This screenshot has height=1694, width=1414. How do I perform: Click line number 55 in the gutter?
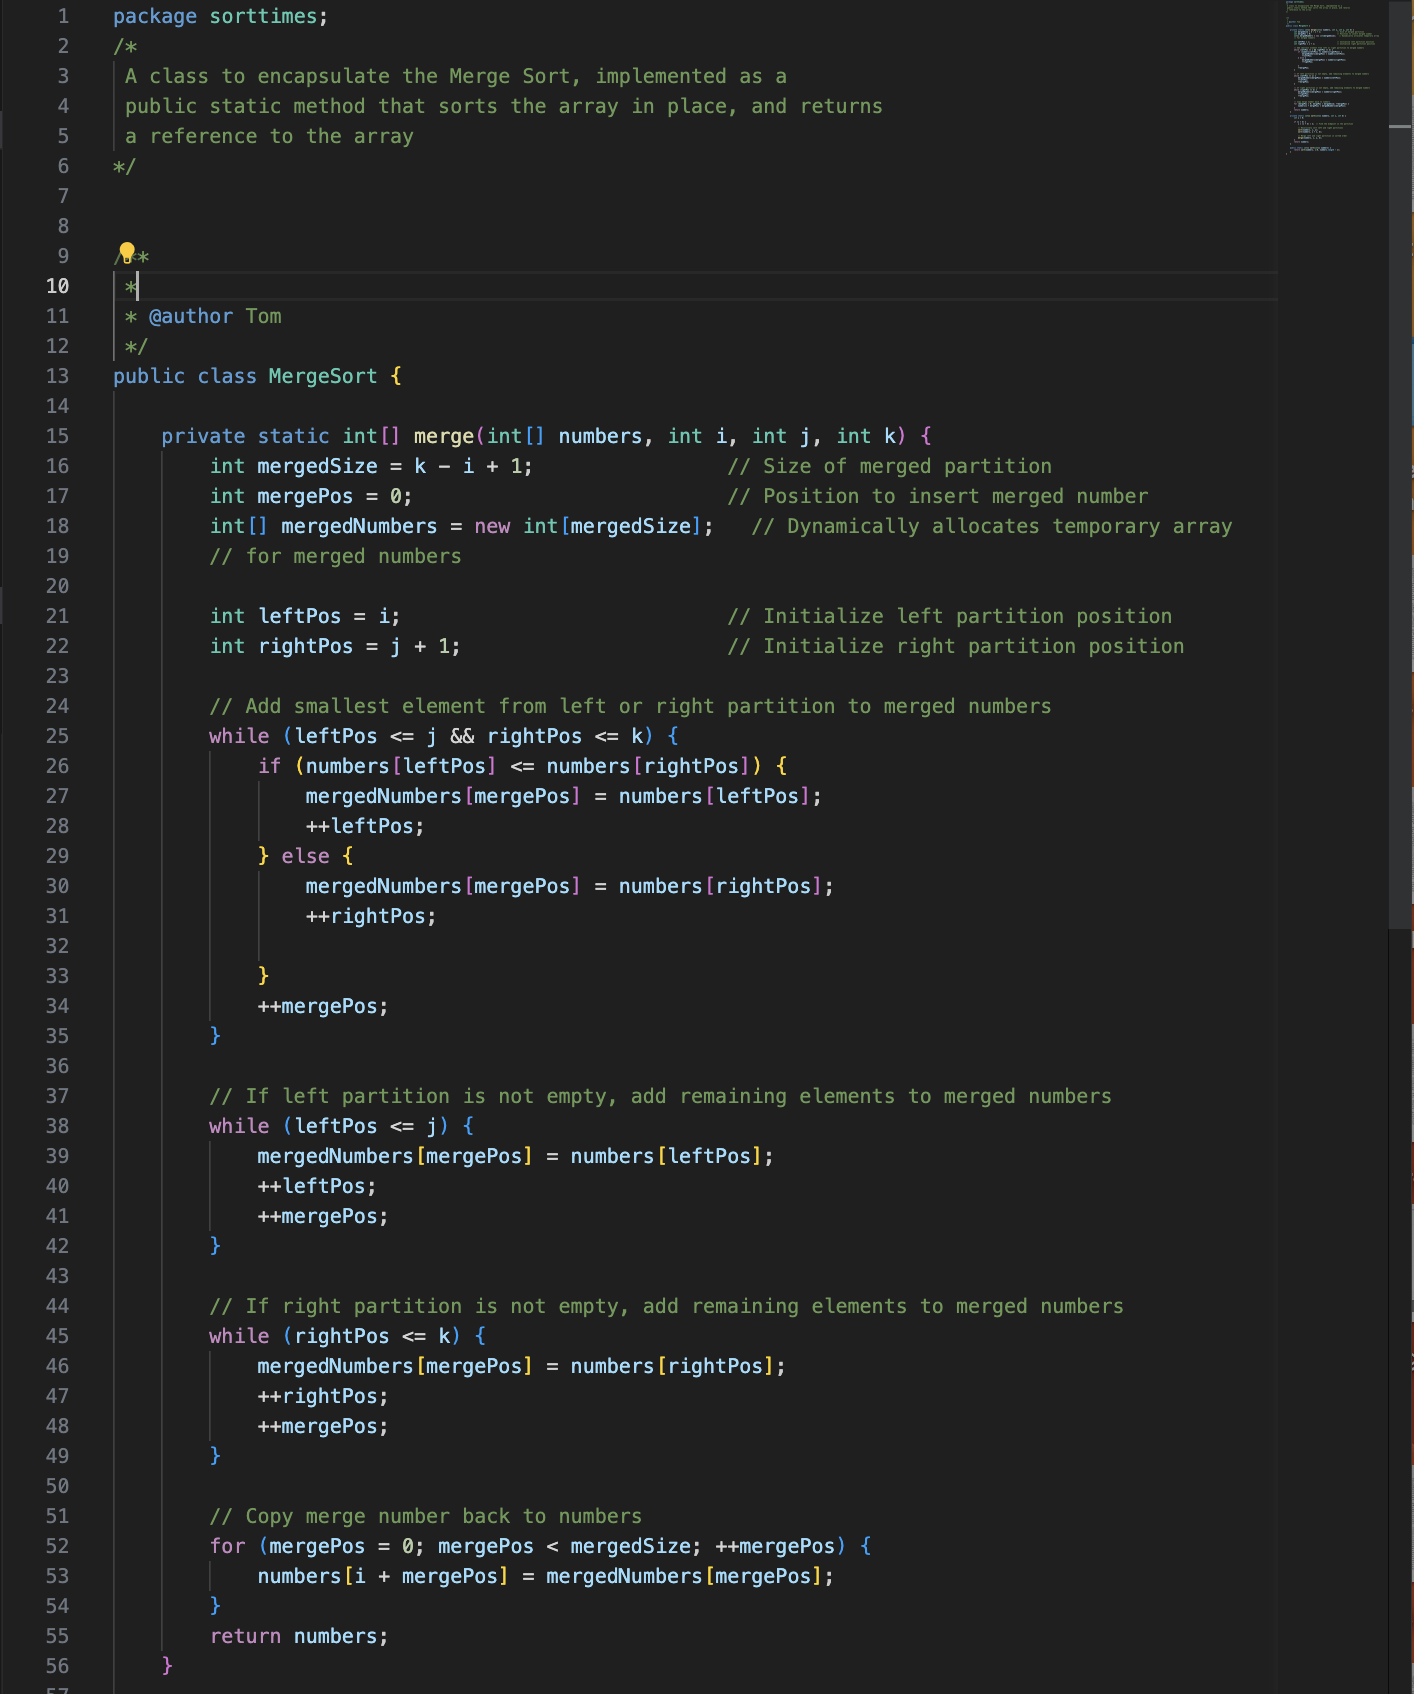coord(58,1636)
